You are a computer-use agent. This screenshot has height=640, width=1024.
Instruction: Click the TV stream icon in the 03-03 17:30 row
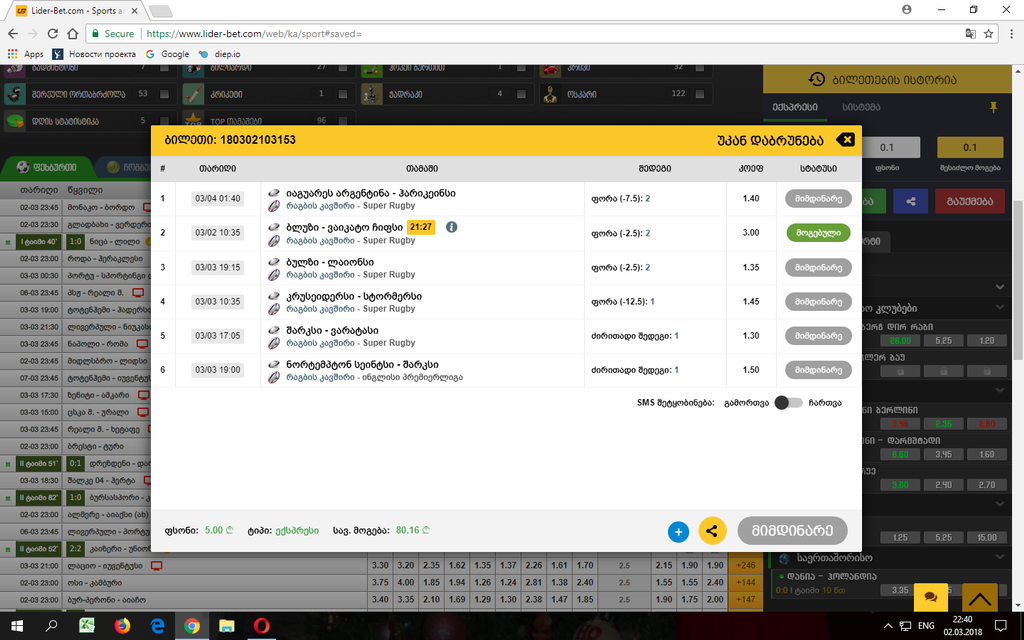click(x=143, y=395)
